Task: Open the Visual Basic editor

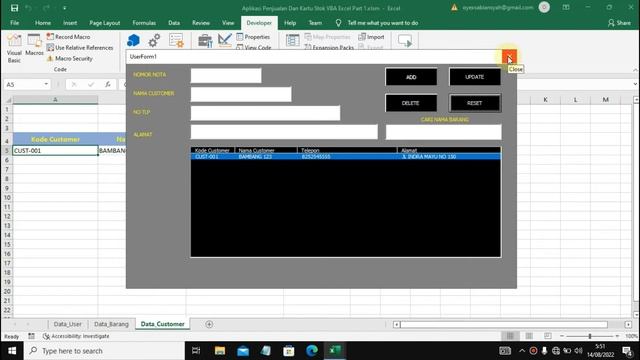Action: click(14, 48)
